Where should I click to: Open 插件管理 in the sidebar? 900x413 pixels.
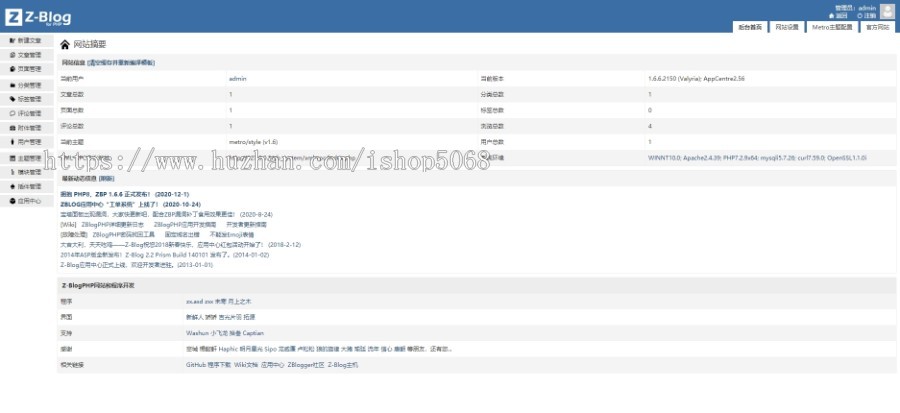click(25, 186)
